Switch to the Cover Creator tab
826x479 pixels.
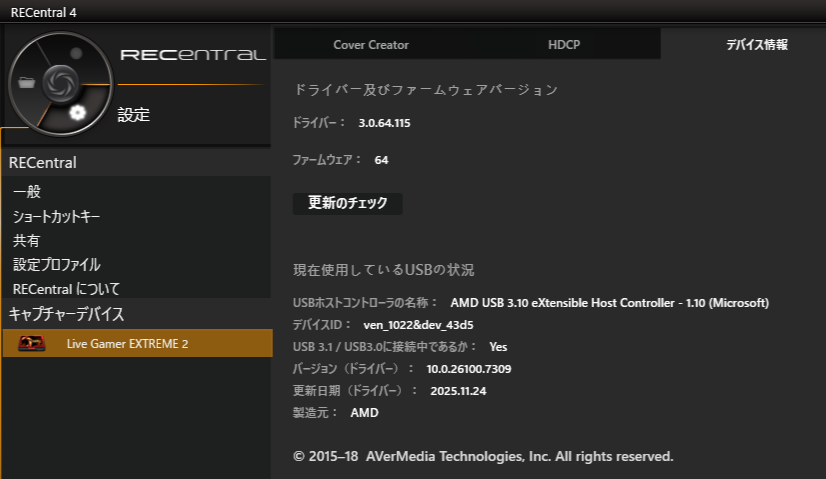point(371,45)
